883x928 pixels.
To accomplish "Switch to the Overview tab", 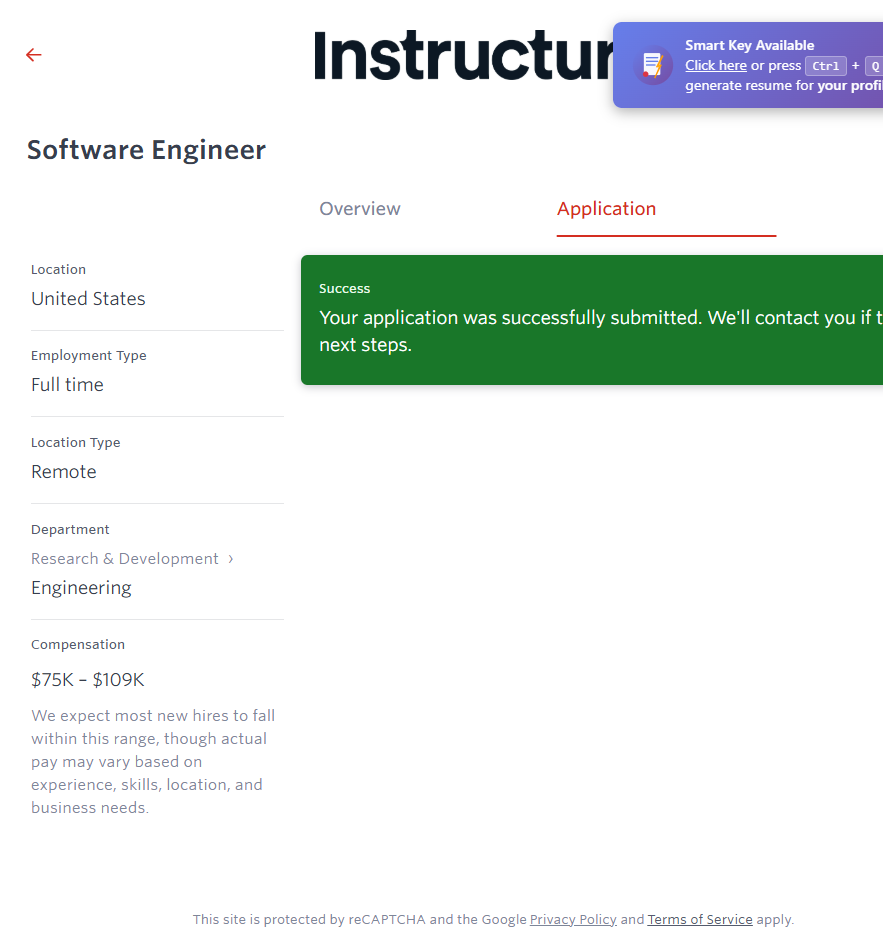I will click(x=360, y=209).
